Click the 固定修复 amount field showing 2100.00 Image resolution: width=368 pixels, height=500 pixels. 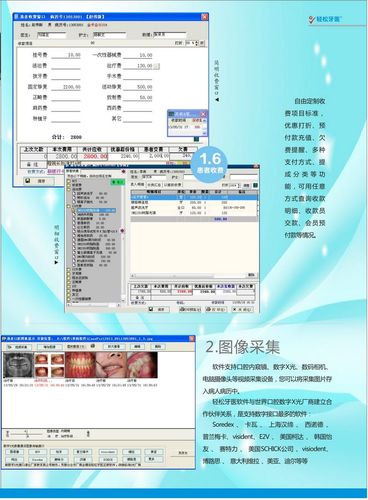[x=66, y=87]
